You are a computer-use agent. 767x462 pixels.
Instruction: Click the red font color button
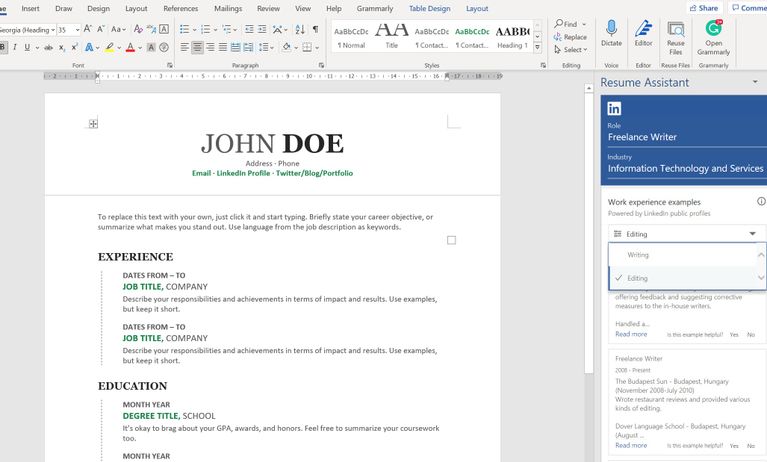pos(130,47)
